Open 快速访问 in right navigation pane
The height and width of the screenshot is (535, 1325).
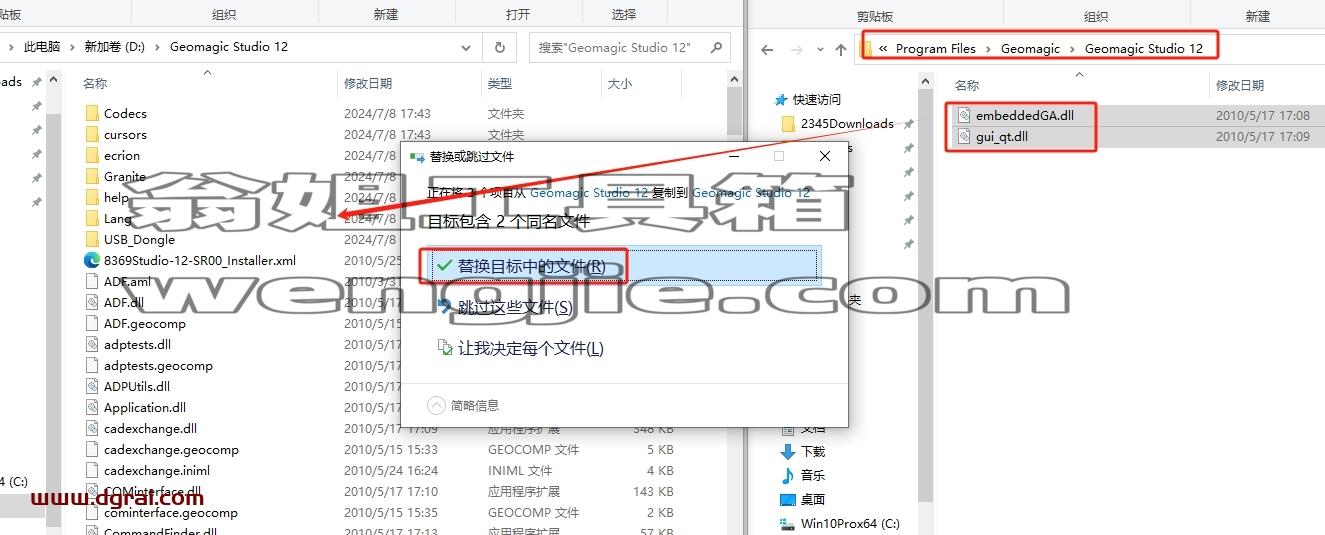point(817,99)
